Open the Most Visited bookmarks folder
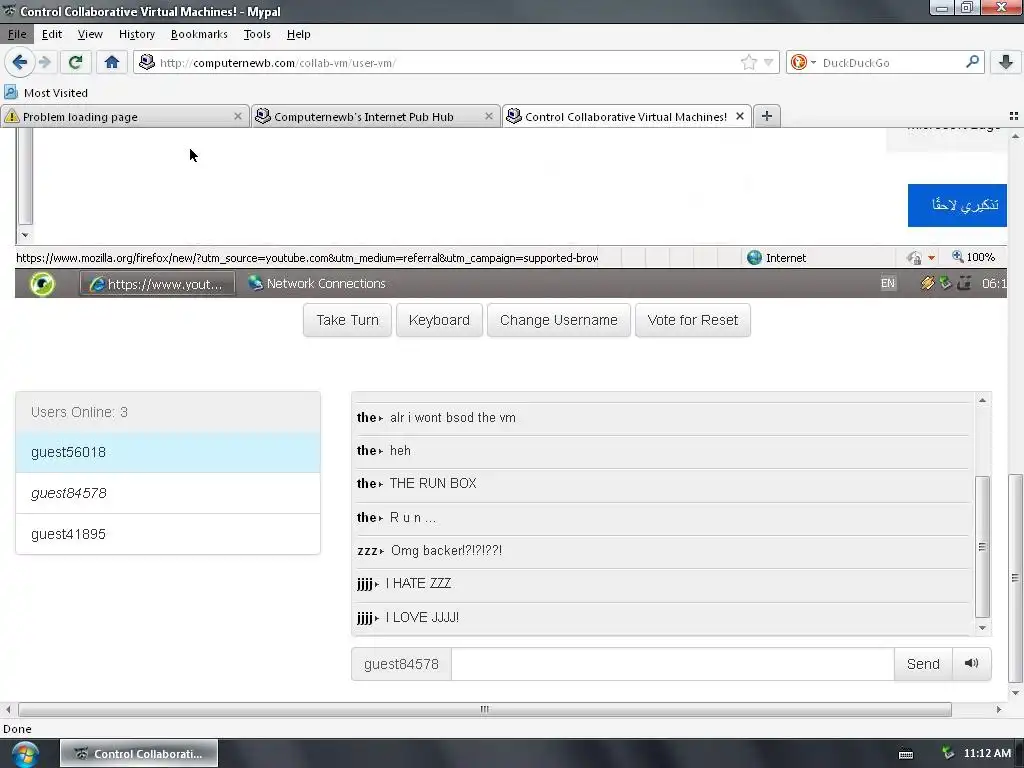 [46, 93]
